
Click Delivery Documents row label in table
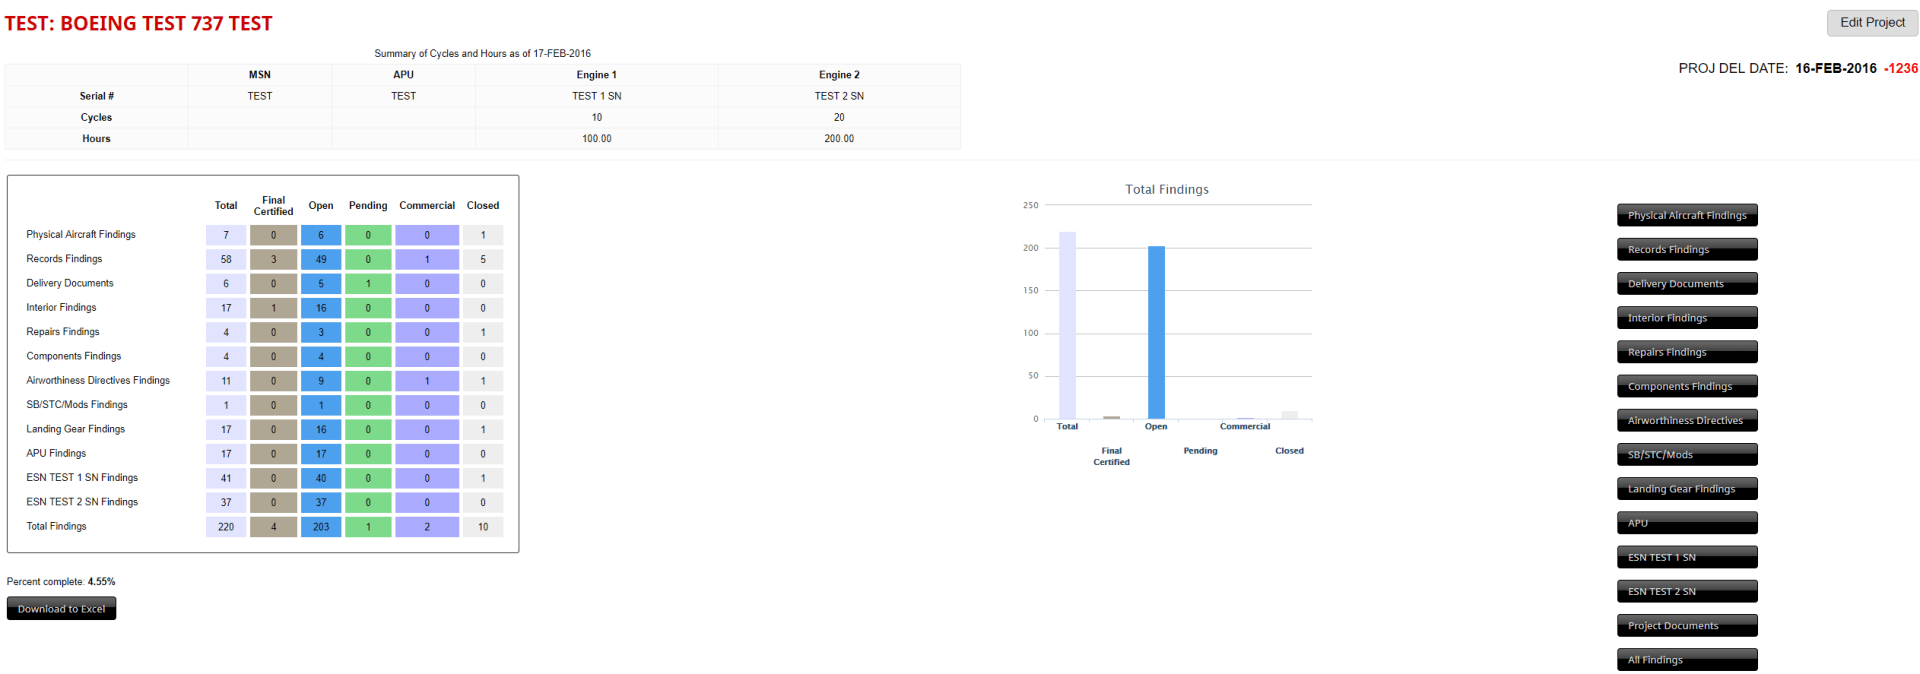[x=70, y=283]
